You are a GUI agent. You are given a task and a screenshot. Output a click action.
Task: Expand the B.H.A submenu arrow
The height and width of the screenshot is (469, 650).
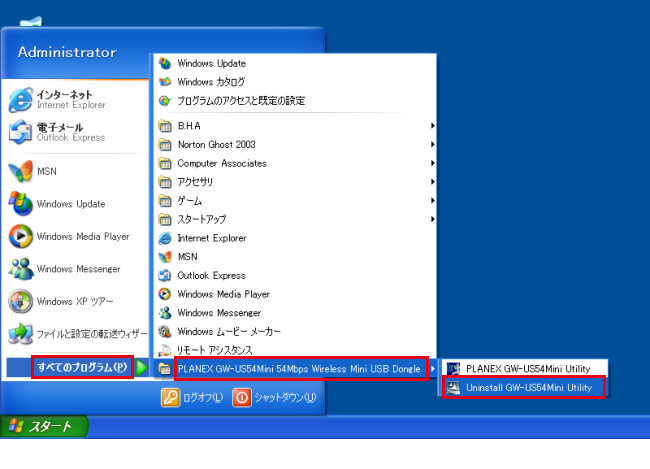click(x=432, y=126)
